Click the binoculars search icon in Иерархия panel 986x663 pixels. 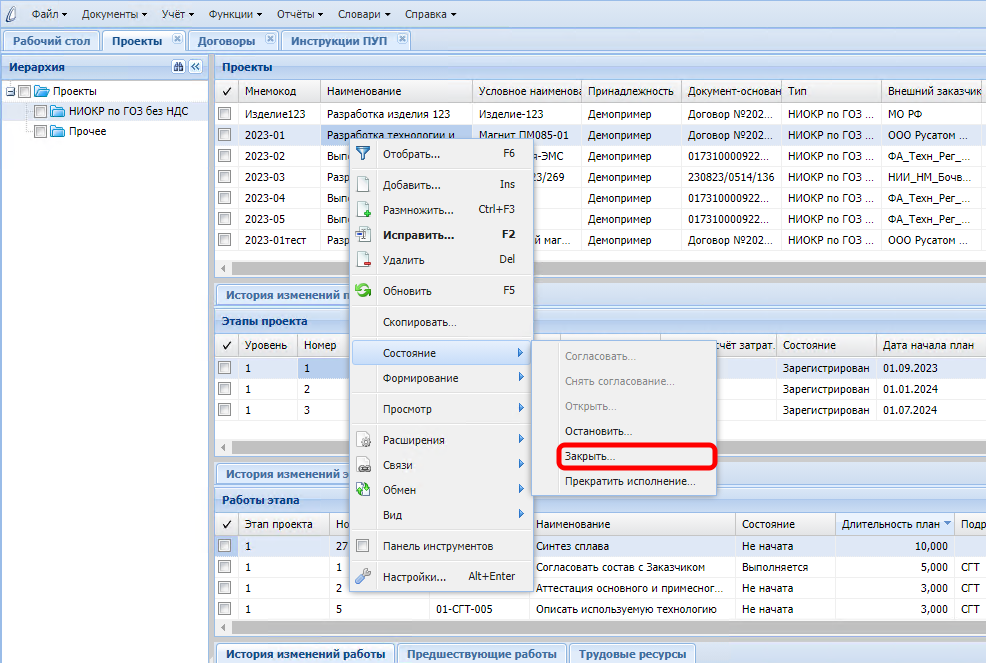tap(178, 67)
